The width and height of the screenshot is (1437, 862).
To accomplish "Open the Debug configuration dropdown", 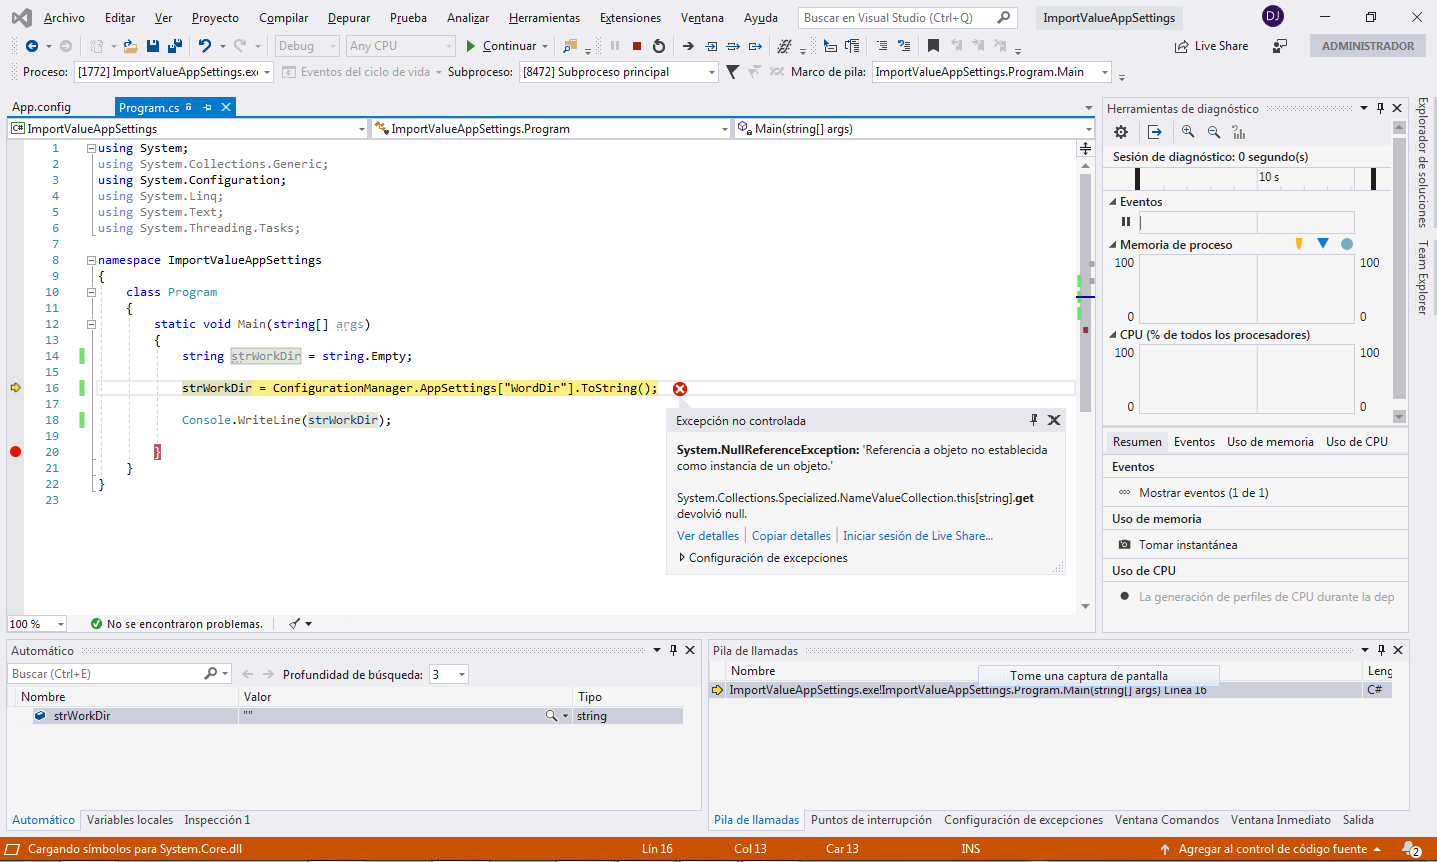I will click(307, 46).
